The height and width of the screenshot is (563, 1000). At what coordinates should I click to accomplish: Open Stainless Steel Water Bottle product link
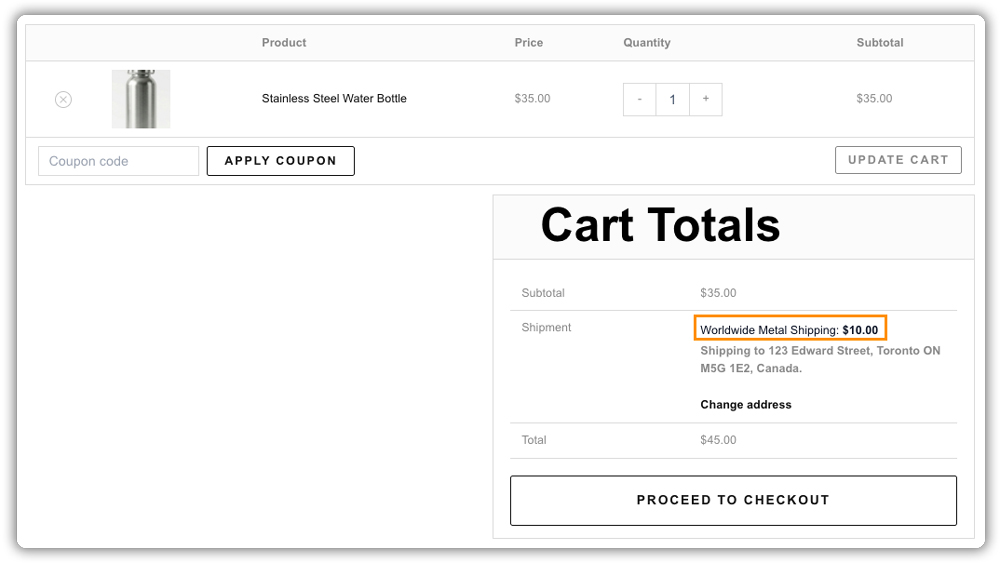tap(334, 98)
